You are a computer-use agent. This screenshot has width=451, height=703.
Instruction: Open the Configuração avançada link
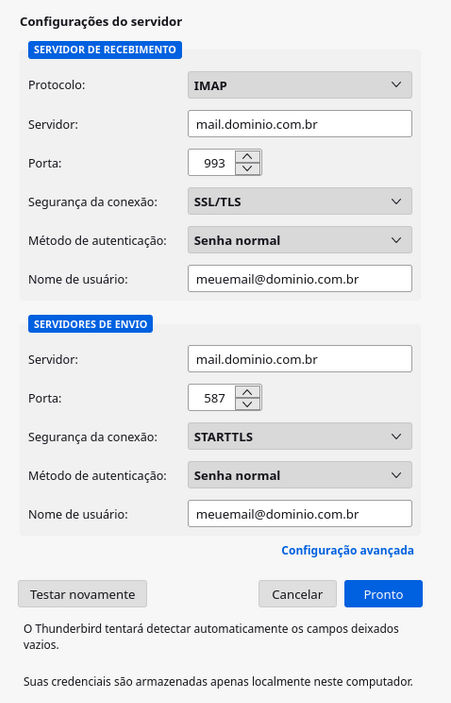[347, 550]
